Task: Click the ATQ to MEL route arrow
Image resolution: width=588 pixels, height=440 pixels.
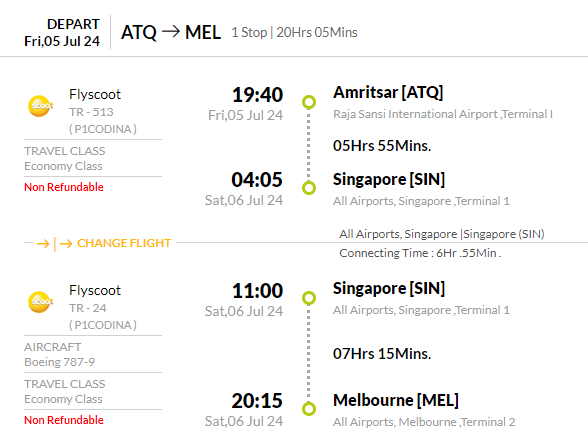Action: [171, 32]
